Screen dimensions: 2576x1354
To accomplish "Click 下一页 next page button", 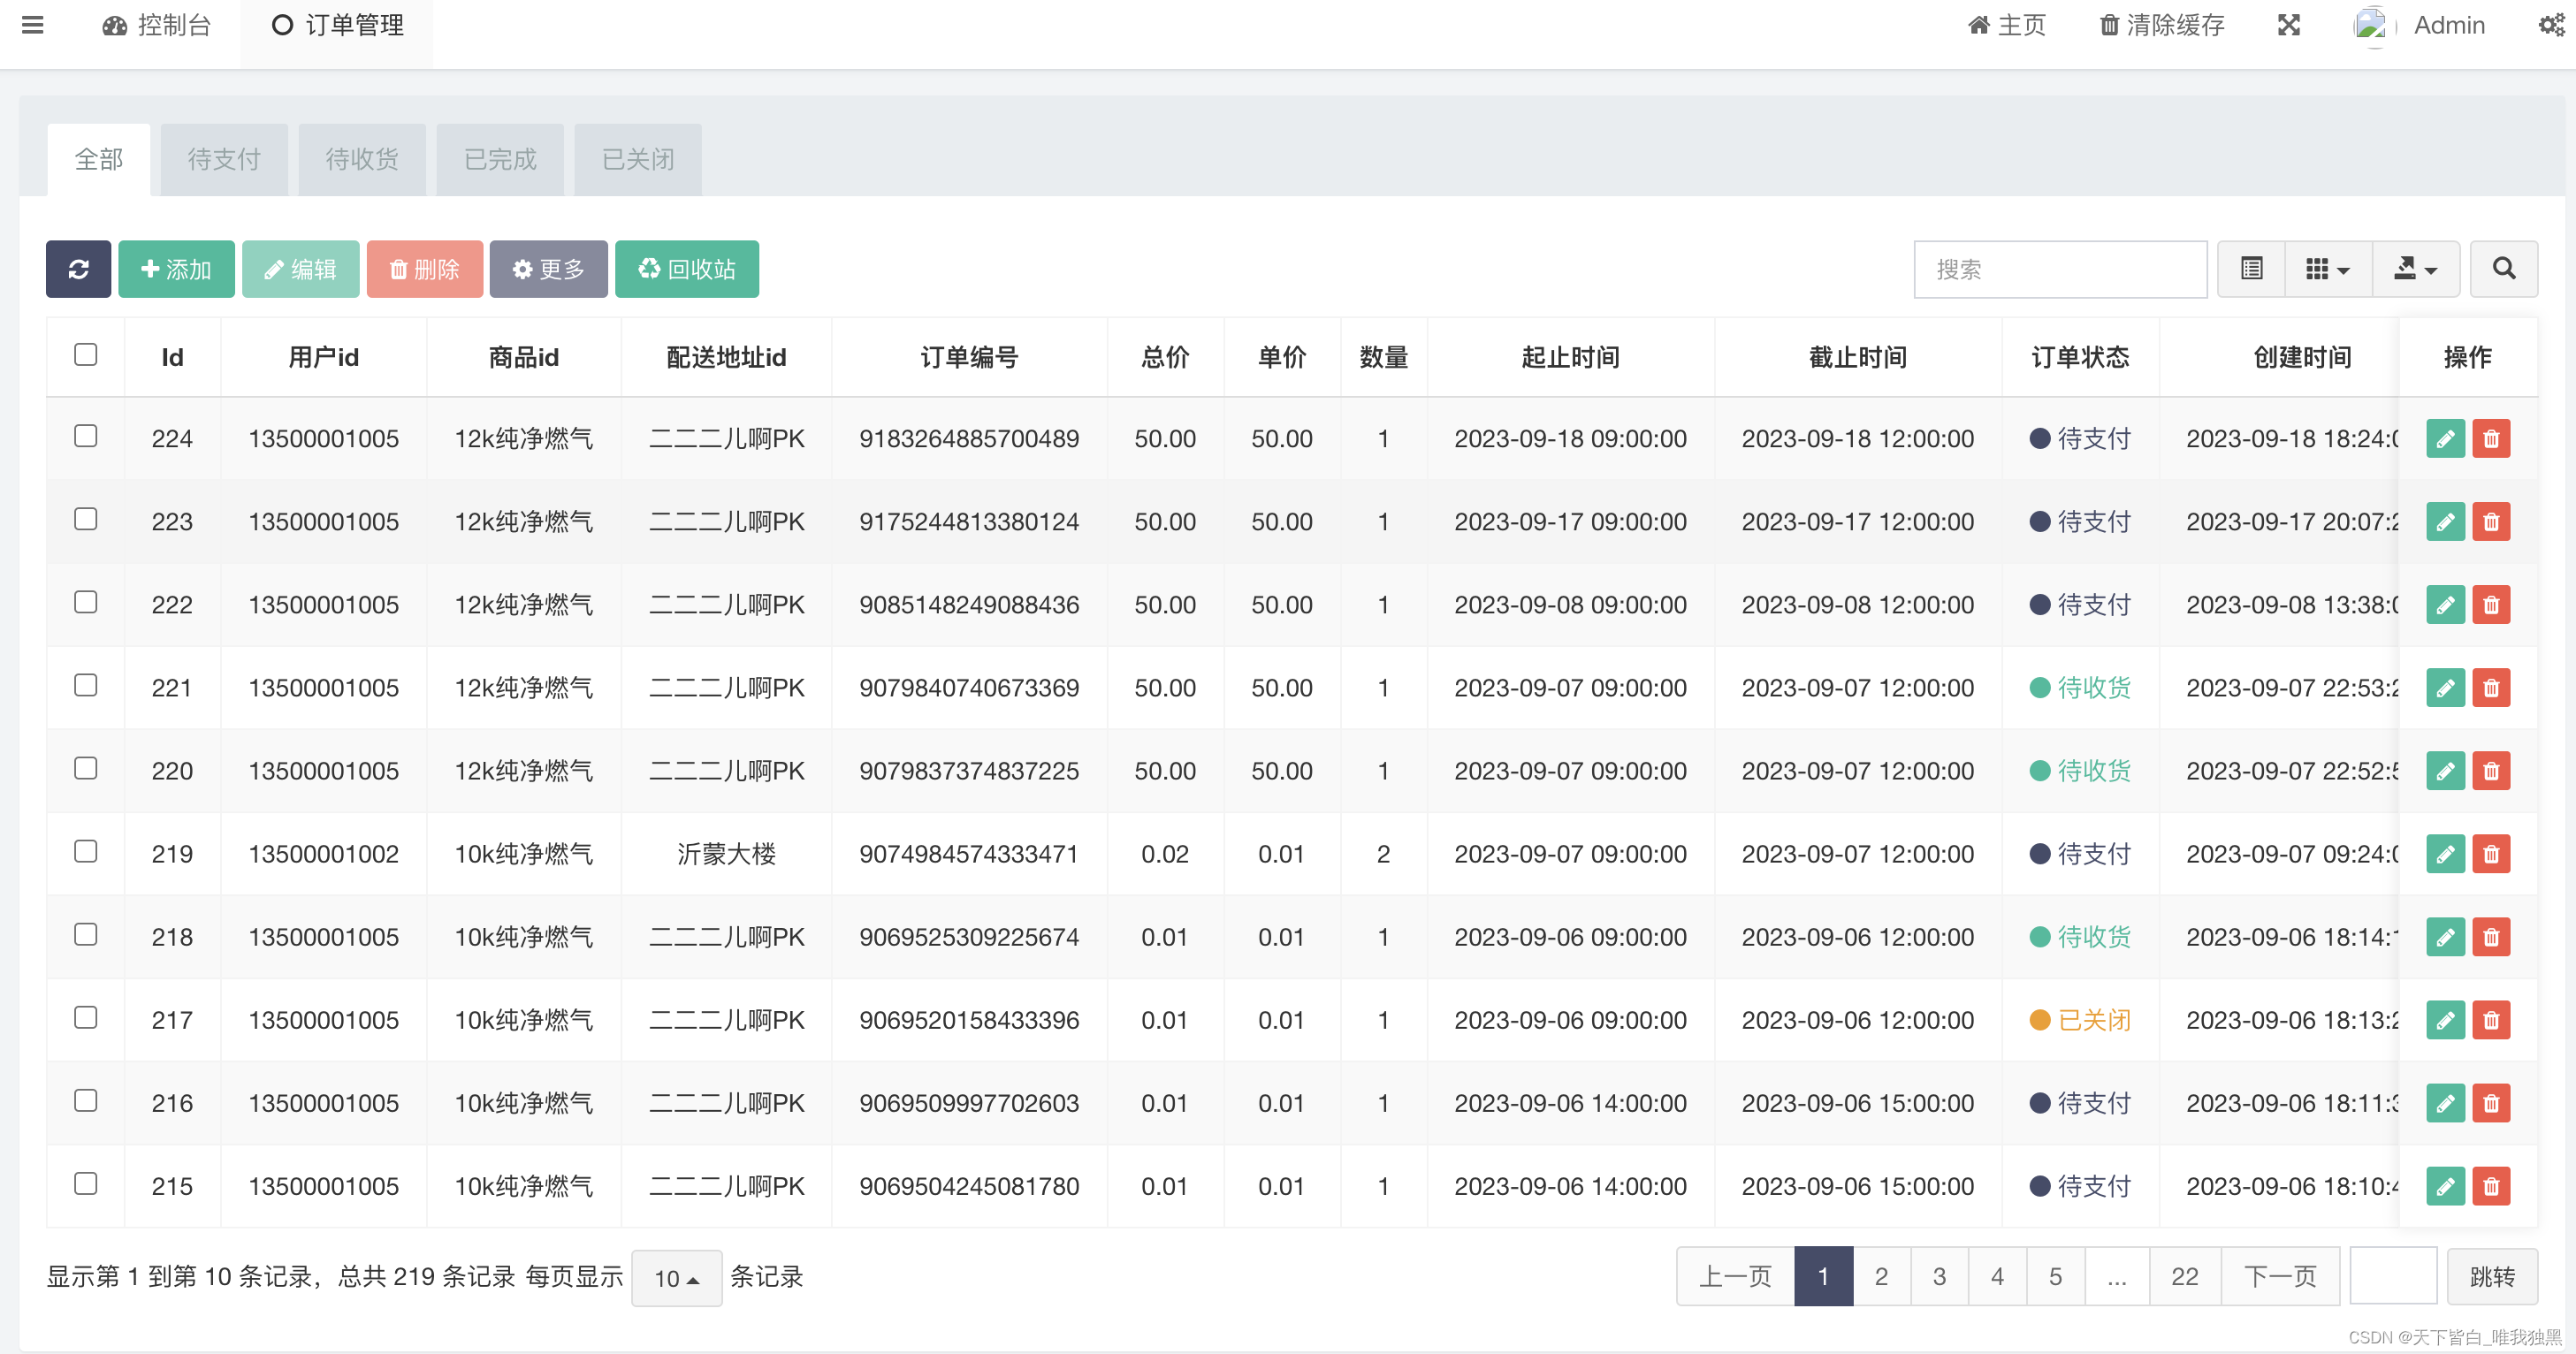I will [2280, 1276].
